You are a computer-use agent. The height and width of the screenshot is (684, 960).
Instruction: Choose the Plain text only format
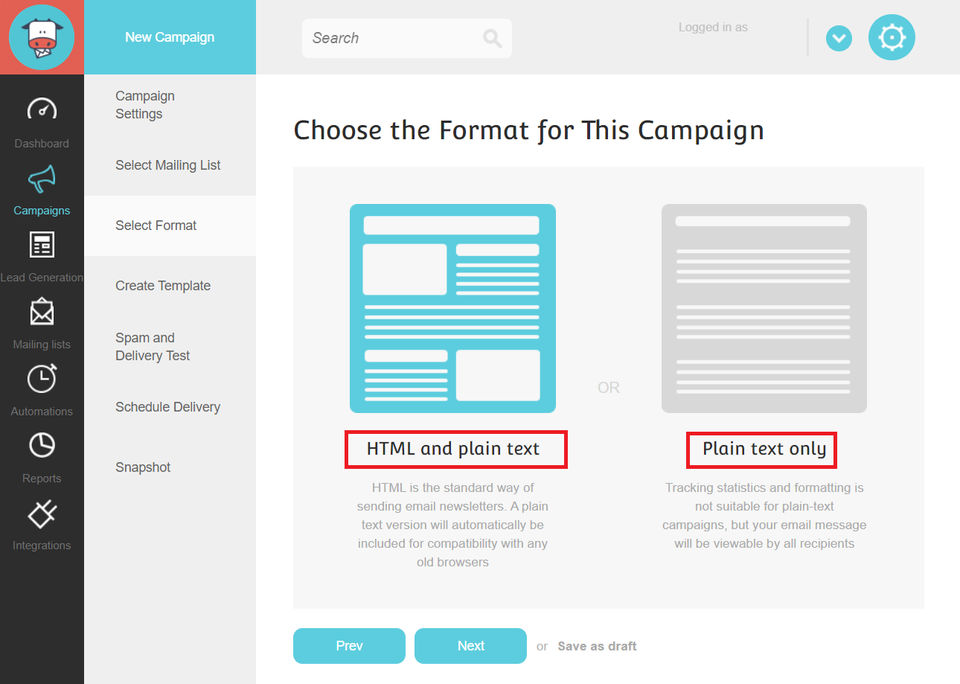point(764,309)
